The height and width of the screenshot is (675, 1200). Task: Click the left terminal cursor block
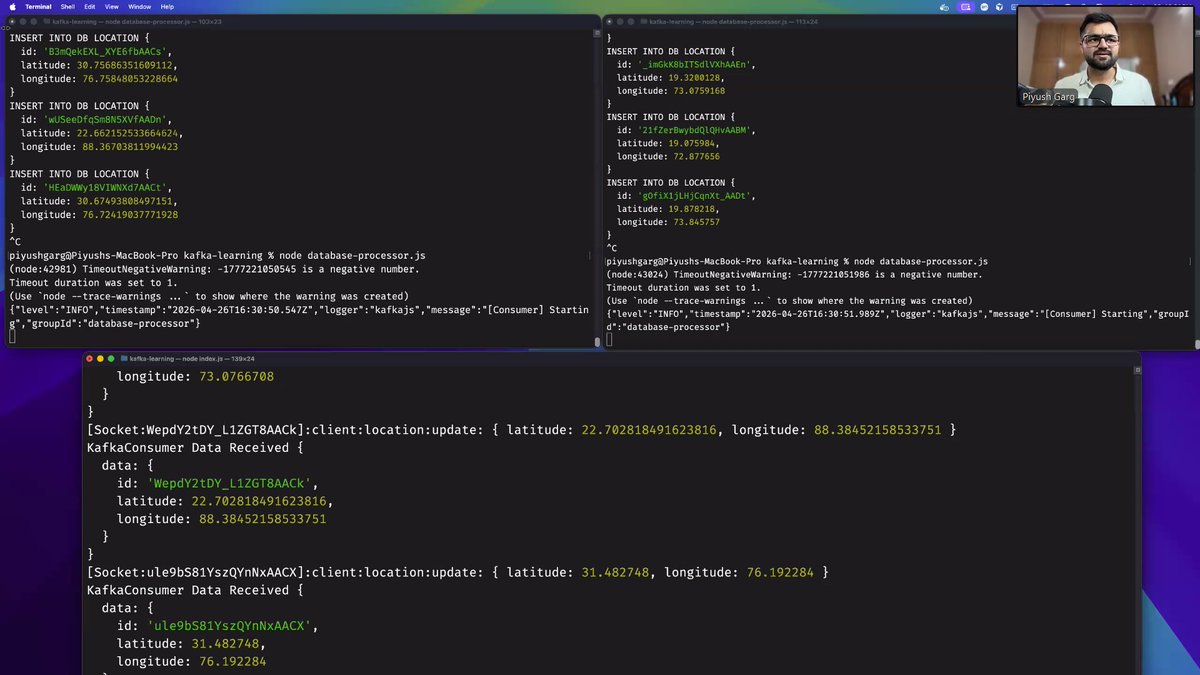click(x=12, y=337)
